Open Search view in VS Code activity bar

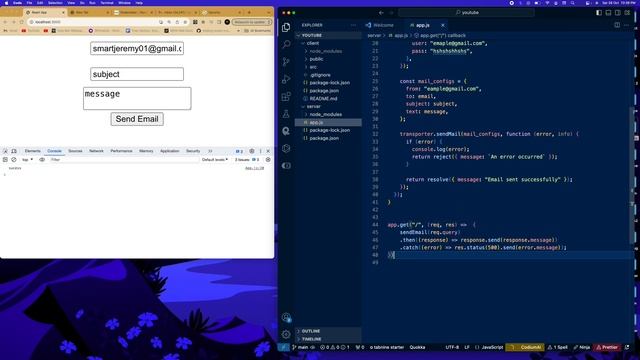point(286,44)
